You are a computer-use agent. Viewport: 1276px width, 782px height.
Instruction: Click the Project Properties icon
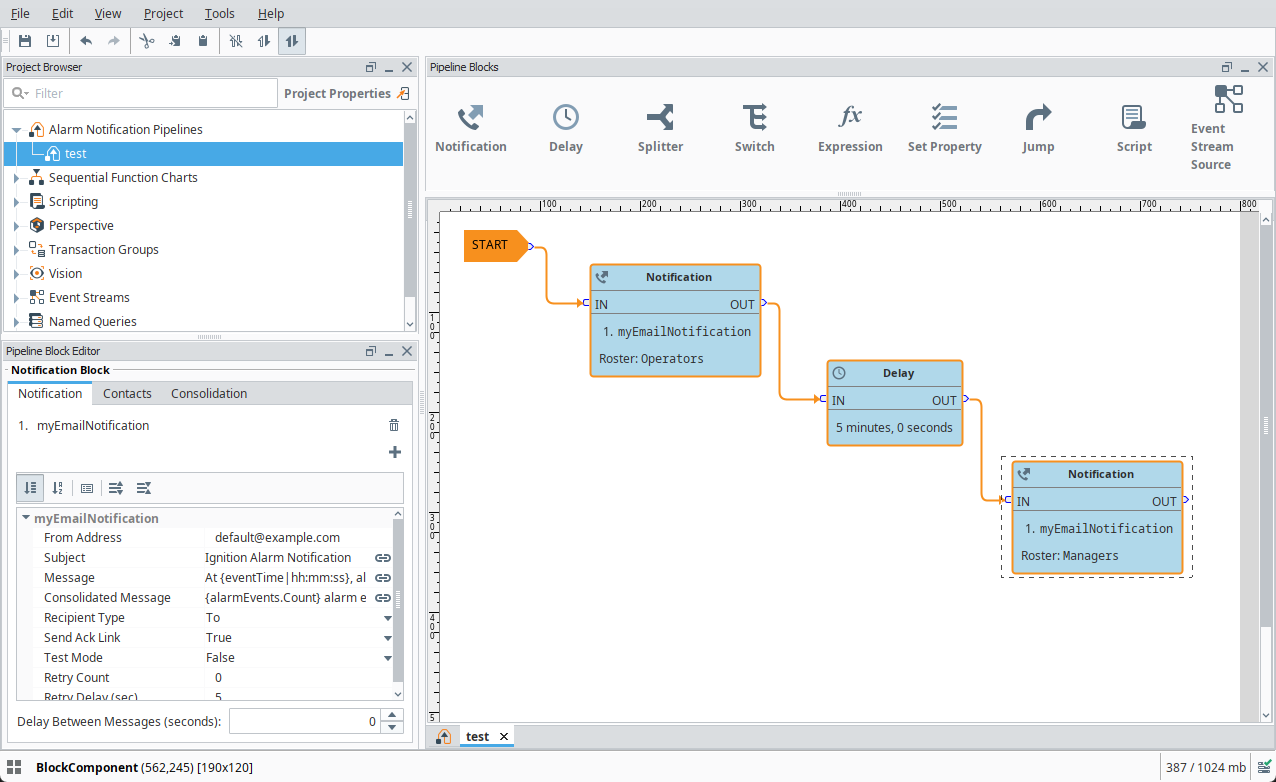[403, 93]
